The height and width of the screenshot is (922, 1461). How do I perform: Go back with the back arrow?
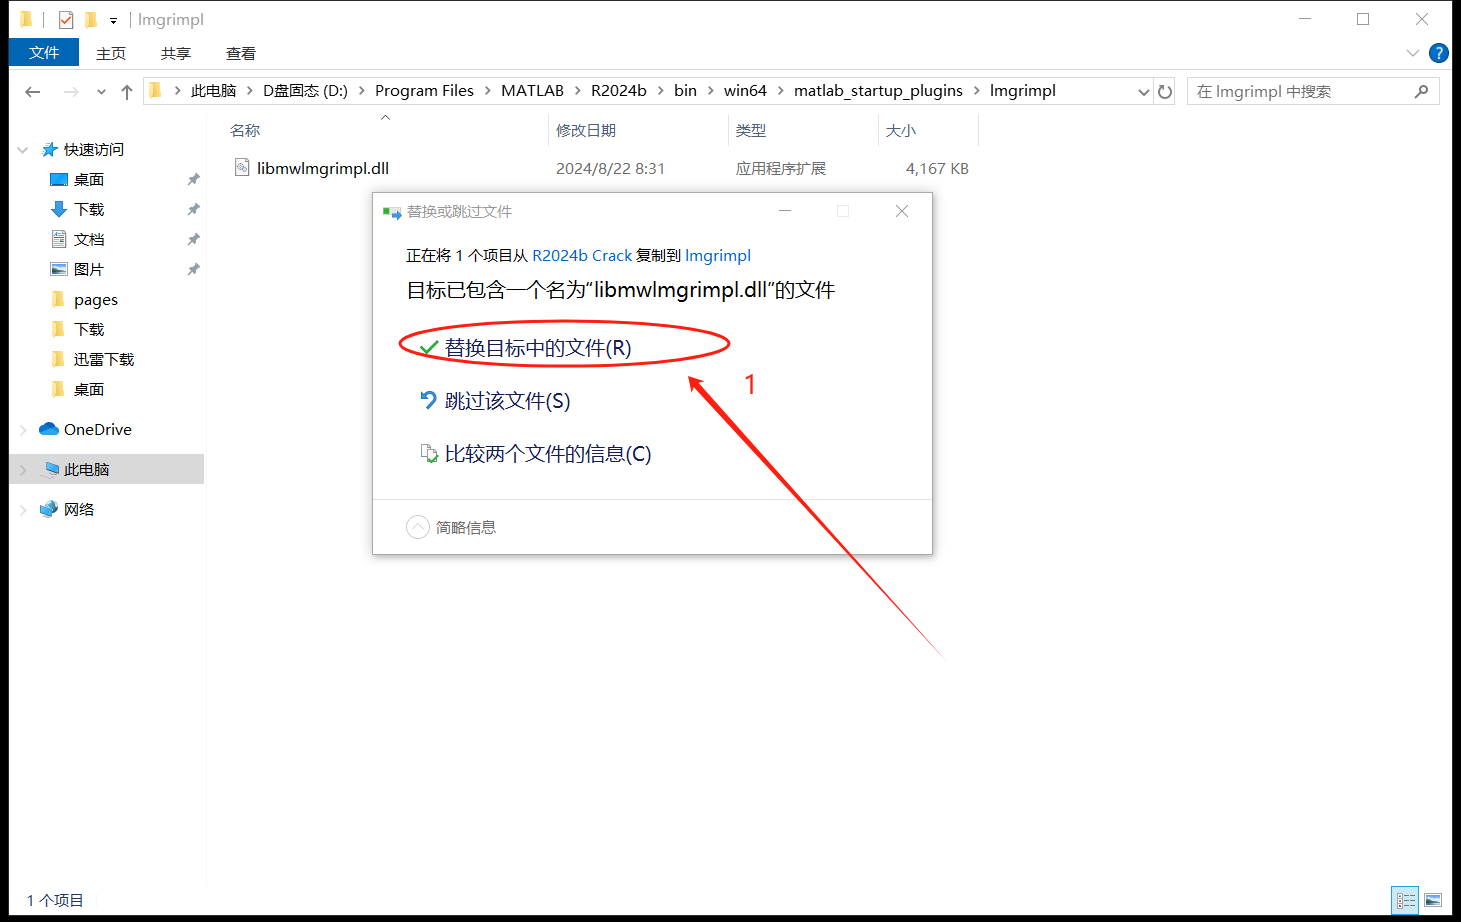click(33, 91)
